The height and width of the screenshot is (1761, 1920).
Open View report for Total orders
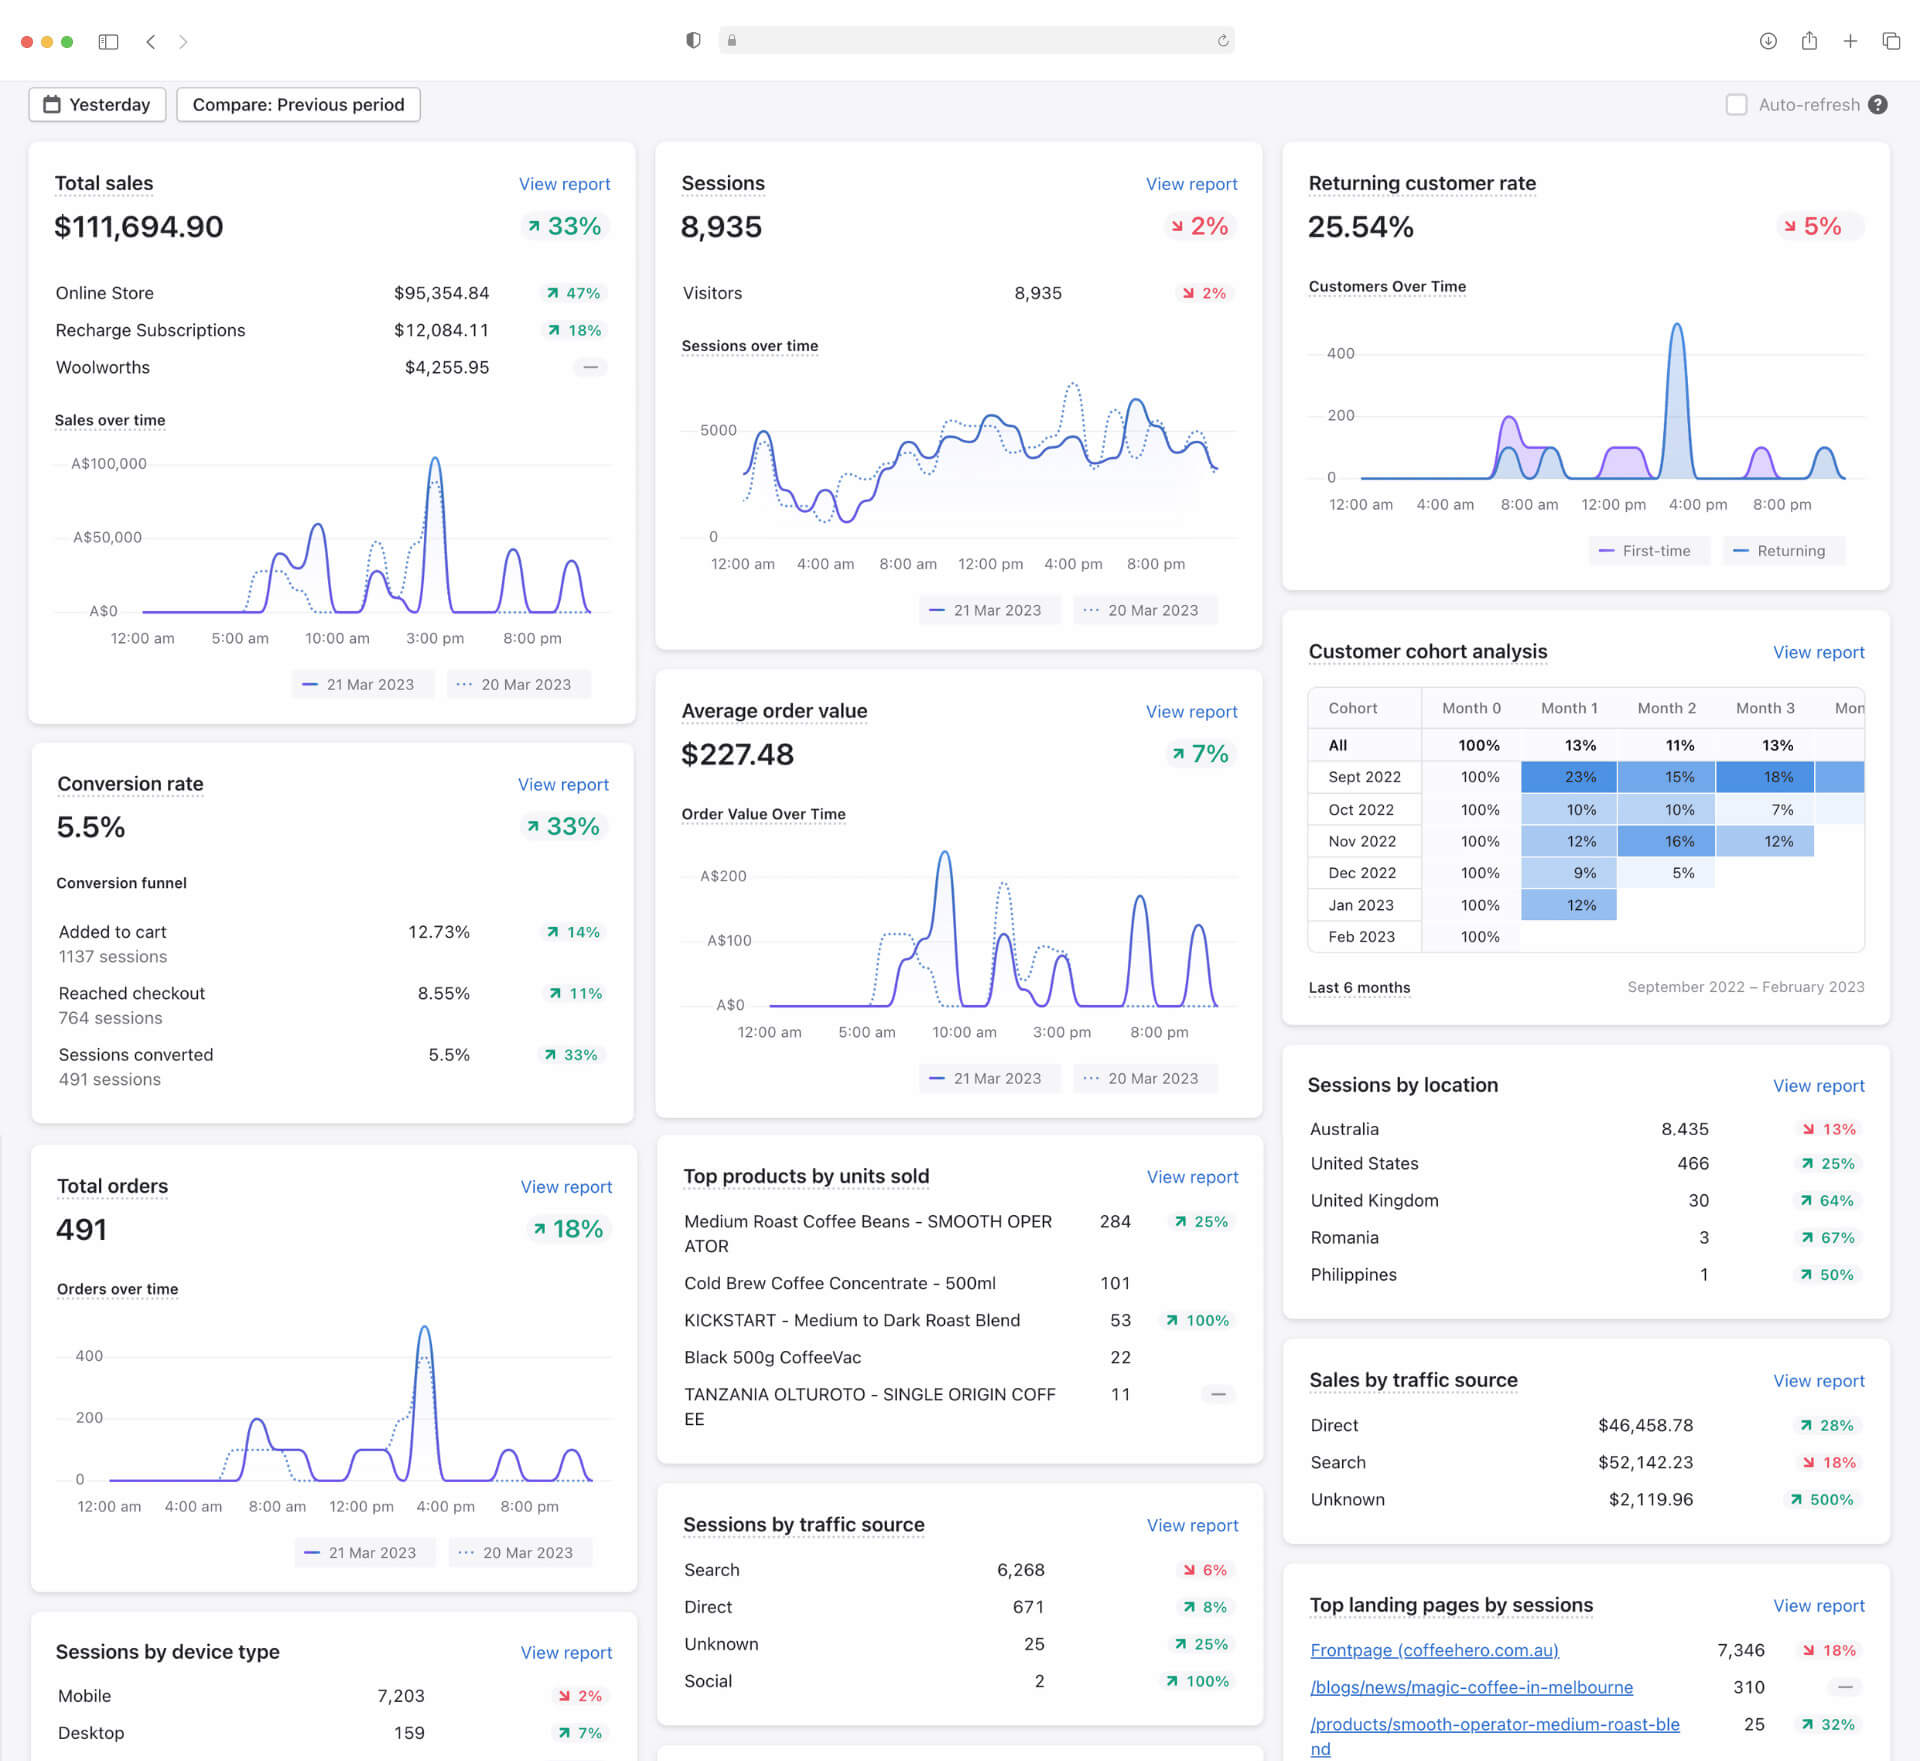(566, 1187)
